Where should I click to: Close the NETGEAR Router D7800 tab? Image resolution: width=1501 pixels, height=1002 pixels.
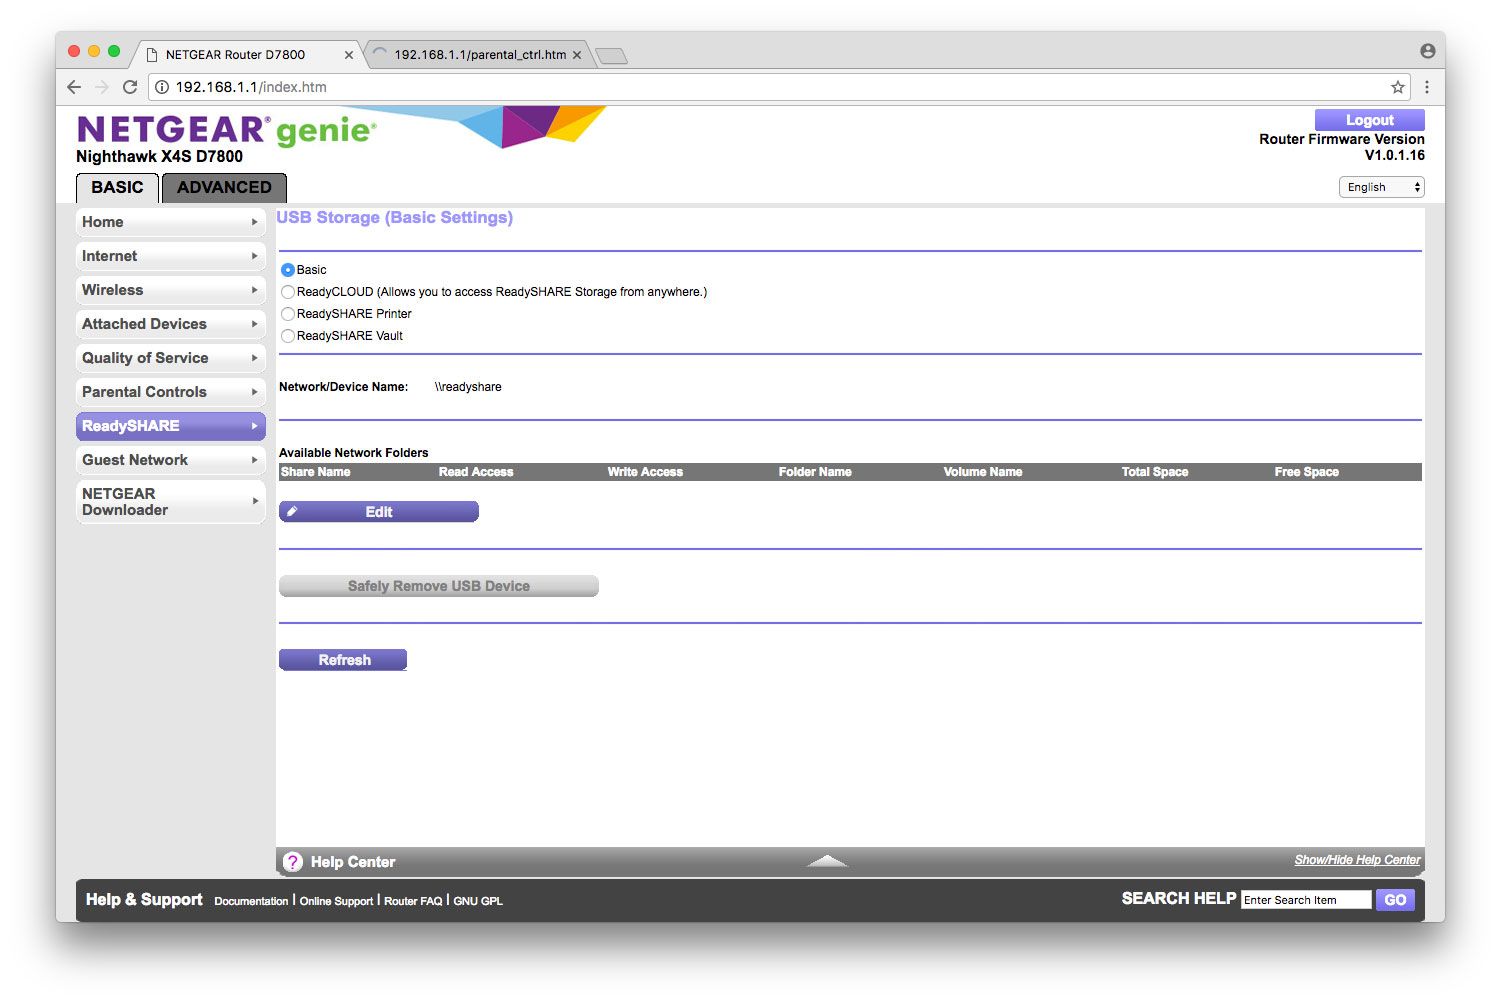click(x=349, y=55)
